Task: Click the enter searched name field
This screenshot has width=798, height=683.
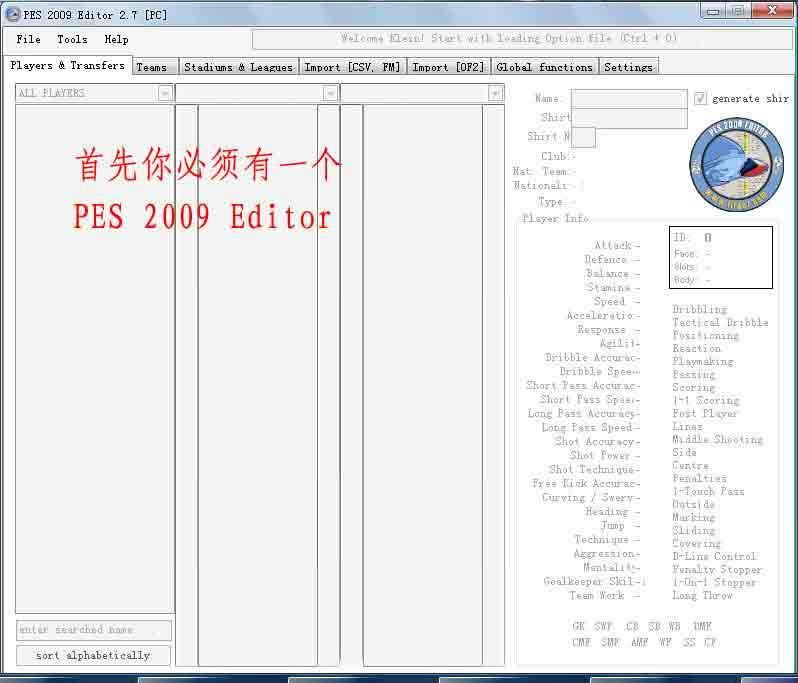Action: [x=94, y=630]
